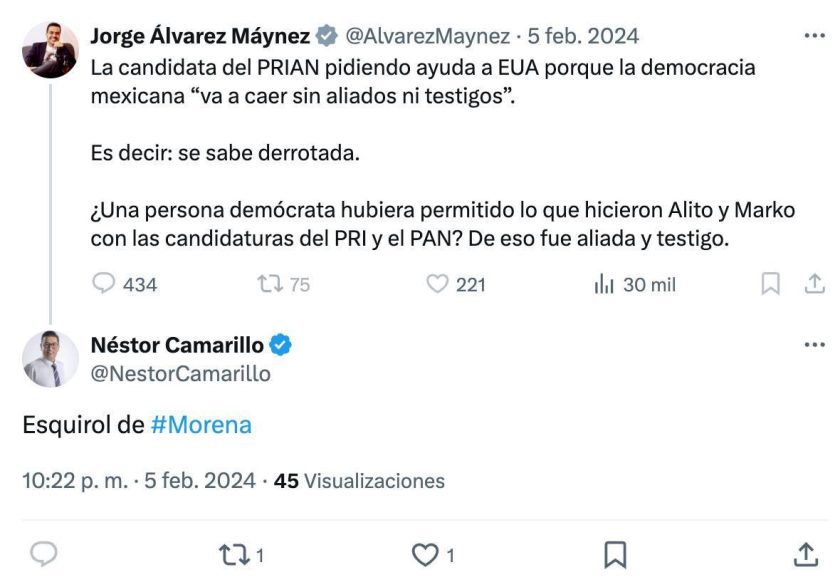Open more options for Néstor Camarillo tweet

(815, 345)
